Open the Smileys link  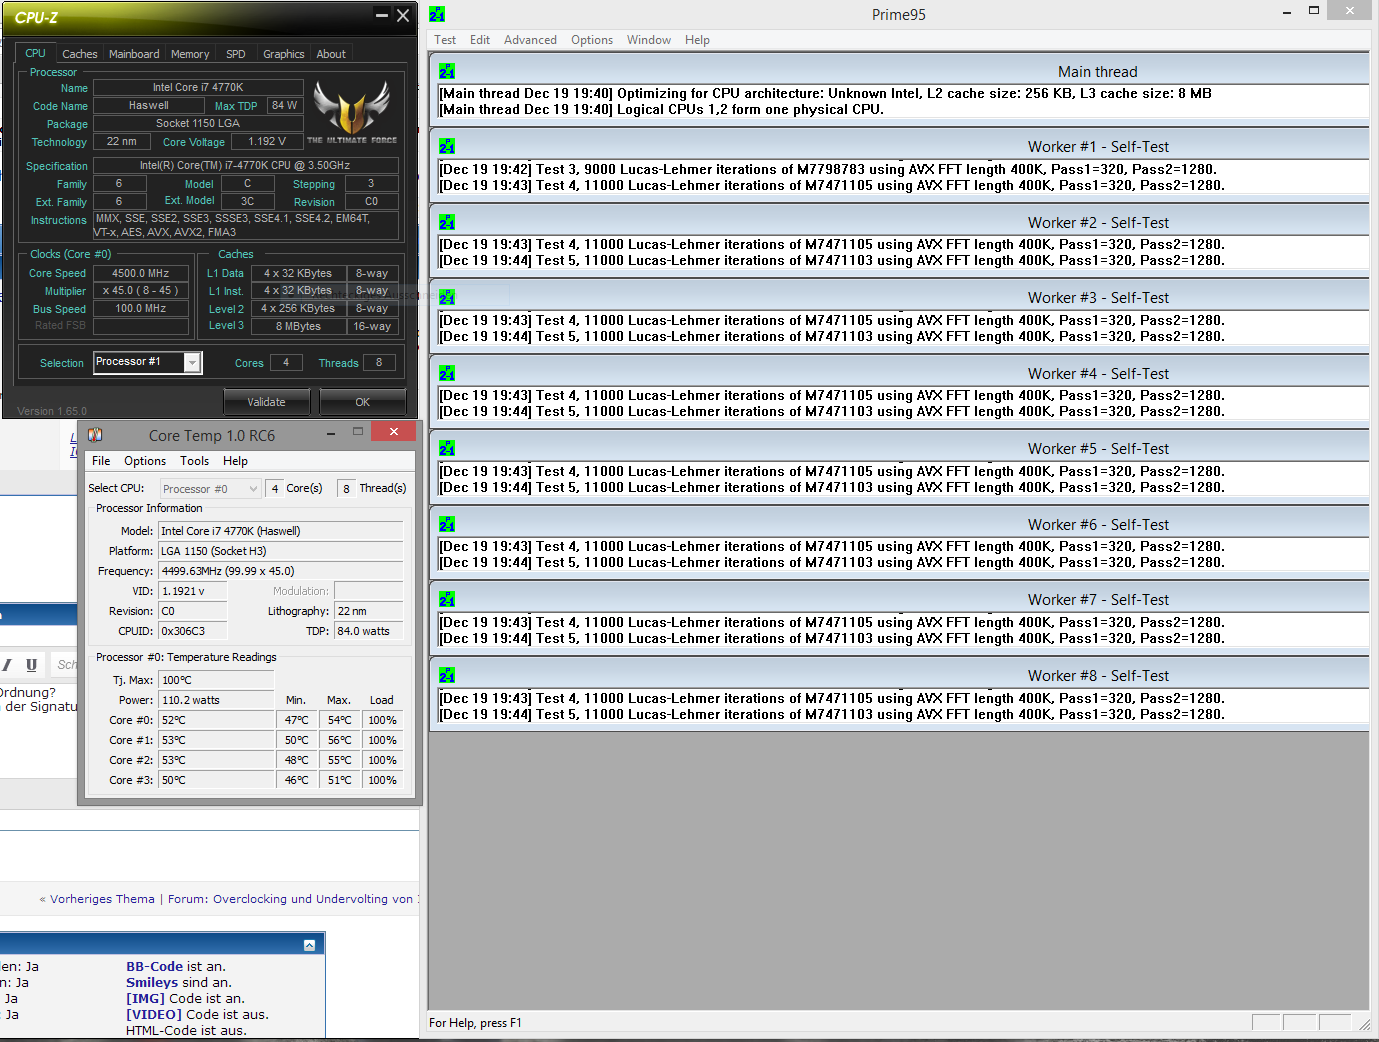152,983
